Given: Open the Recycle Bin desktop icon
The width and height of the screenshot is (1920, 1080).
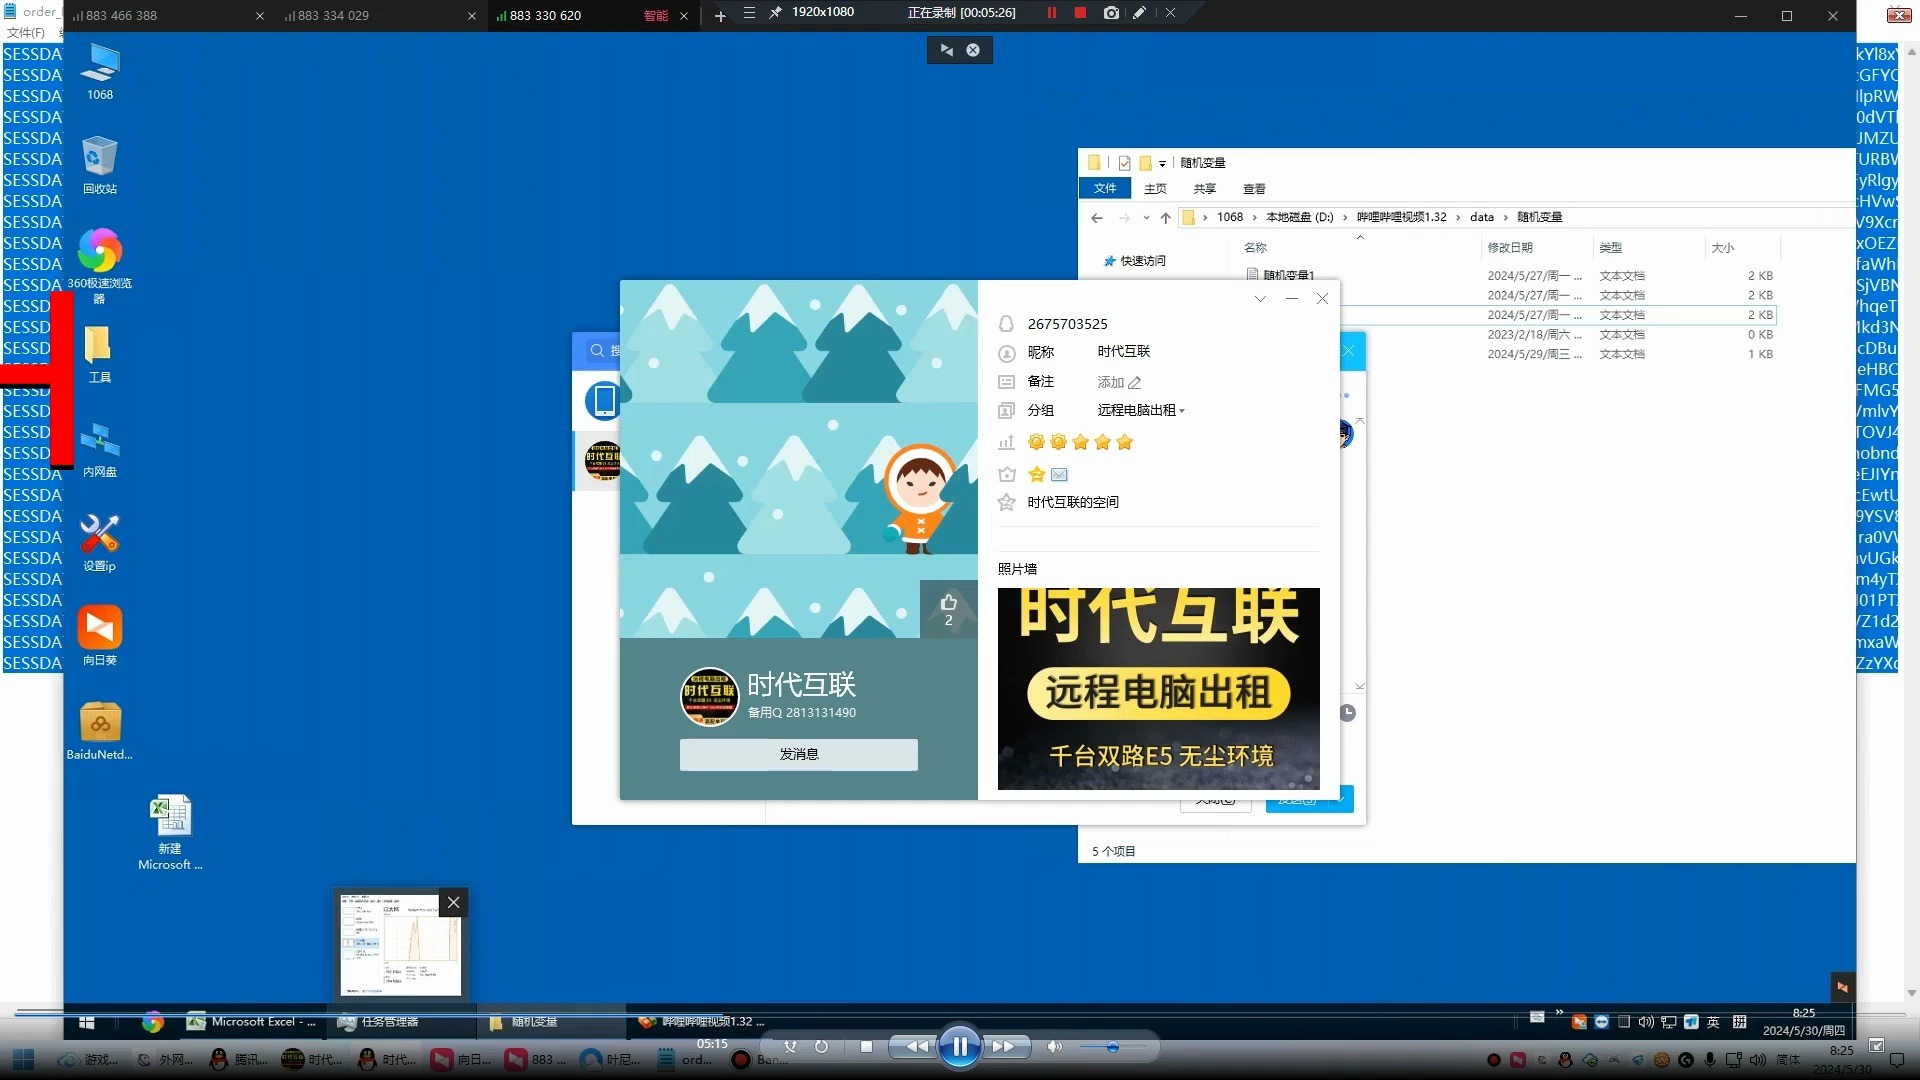Looking at the screenshot, I should (100, 166).
